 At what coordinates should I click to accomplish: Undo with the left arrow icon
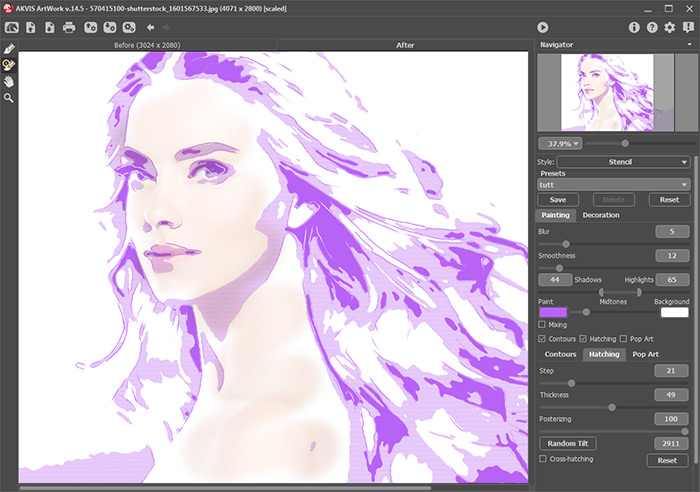150,27
